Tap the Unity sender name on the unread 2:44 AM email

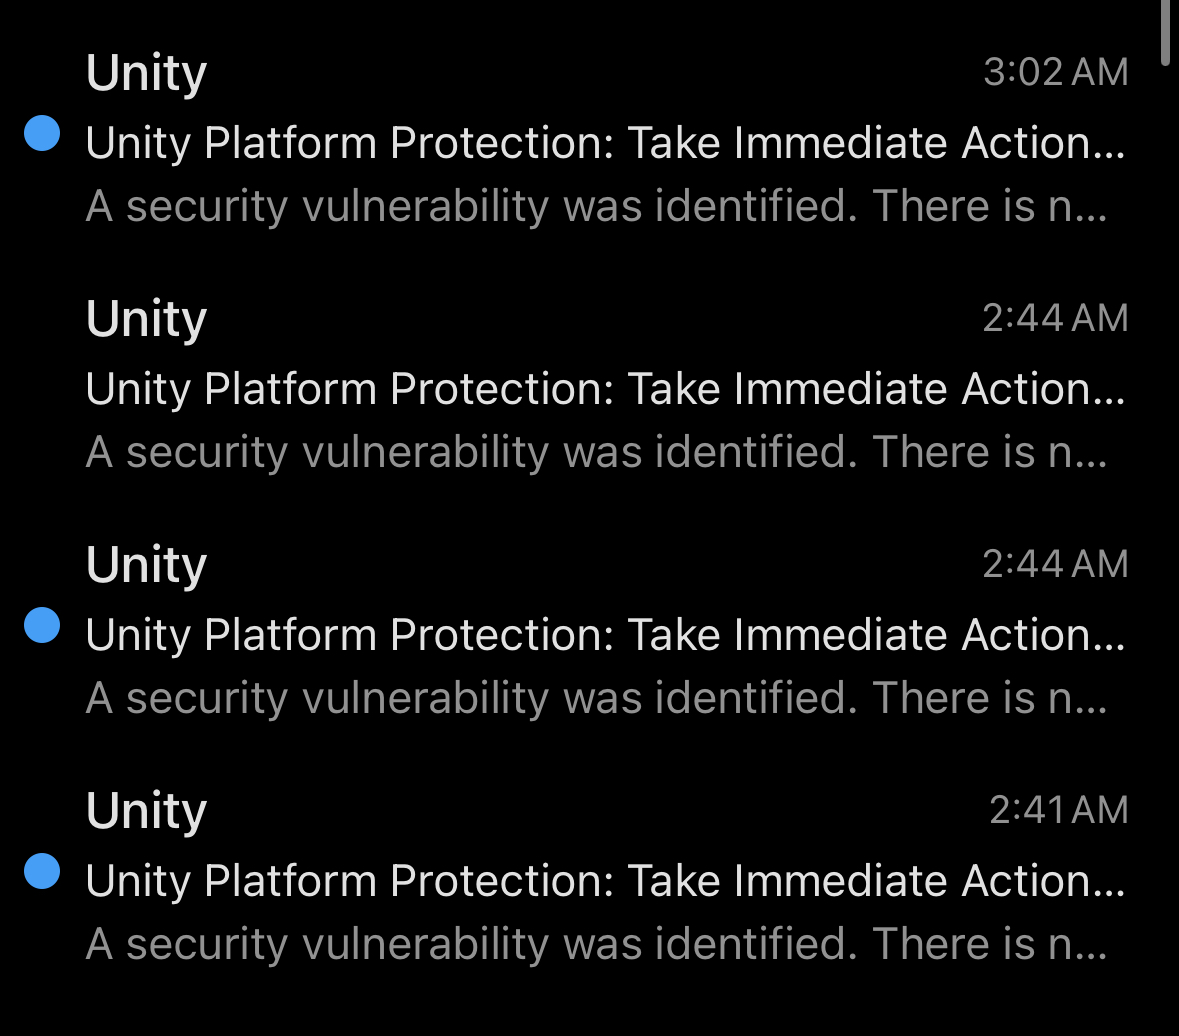[146, 565]
